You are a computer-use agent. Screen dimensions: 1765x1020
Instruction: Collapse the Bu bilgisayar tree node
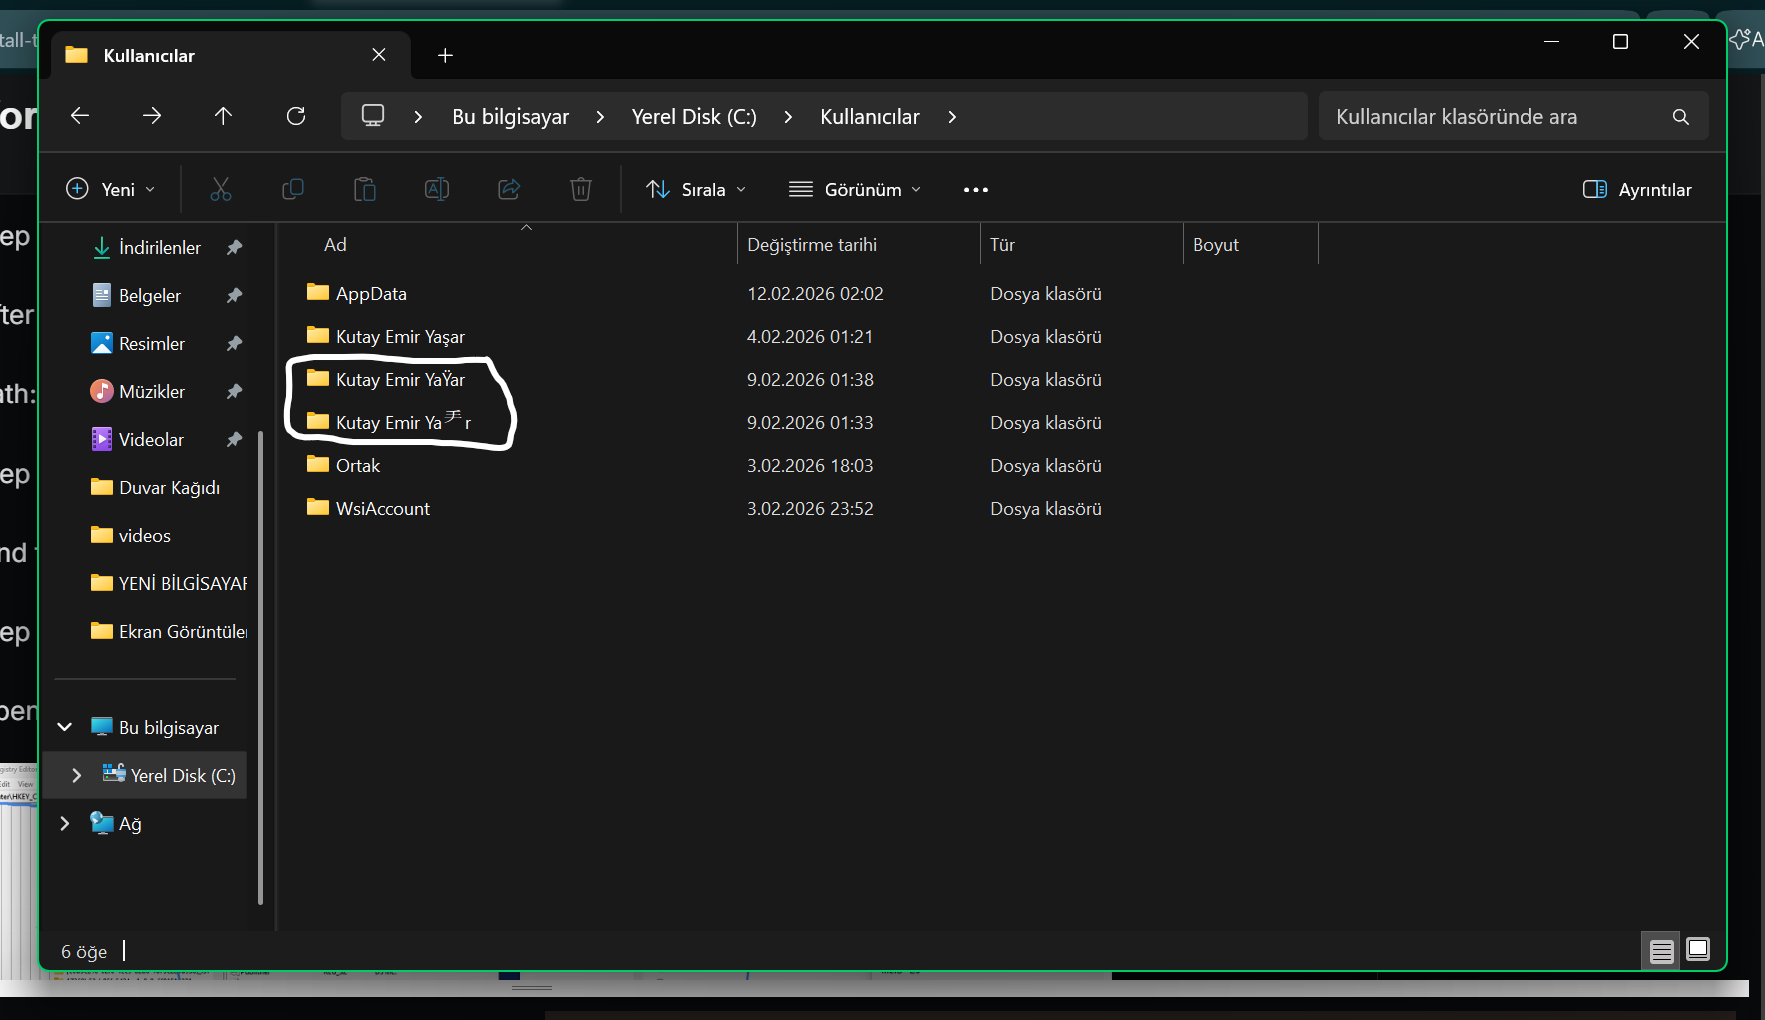[x=65, y=728]
